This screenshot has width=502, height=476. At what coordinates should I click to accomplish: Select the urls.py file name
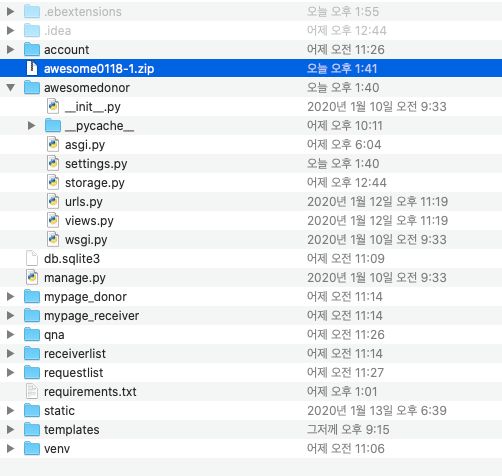click(x=84, y=202)
